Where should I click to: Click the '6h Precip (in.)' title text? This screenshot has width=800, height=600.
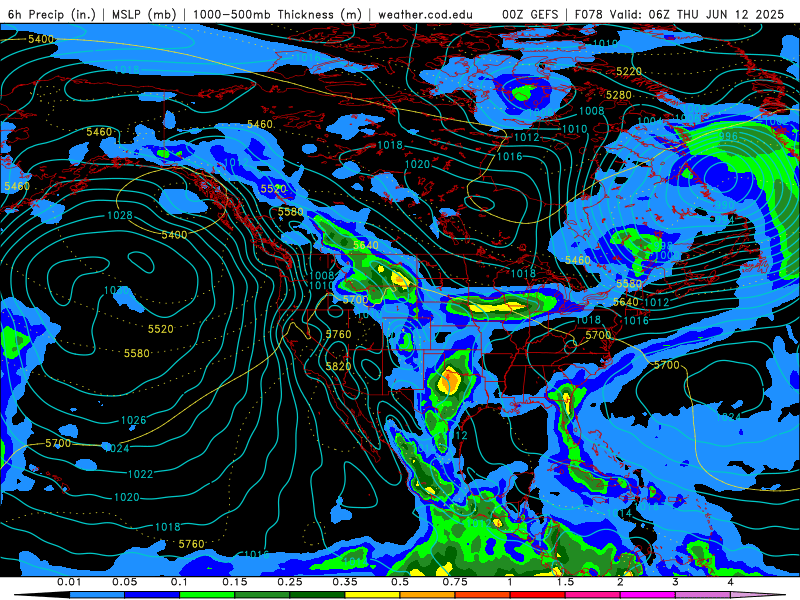(52, 14)
